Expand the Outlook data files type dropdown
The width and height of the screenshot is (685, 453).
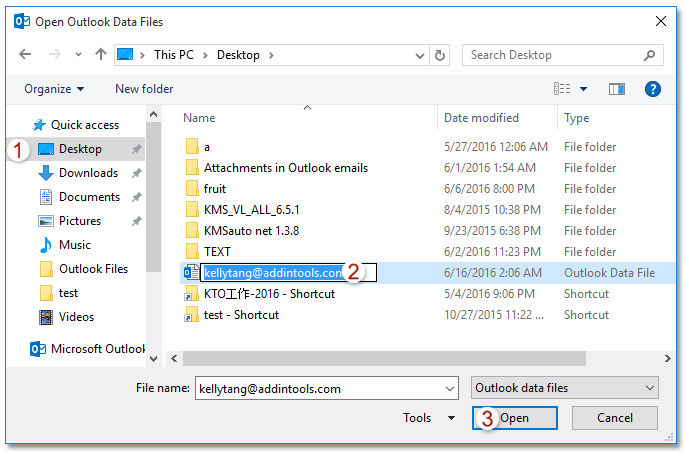564,388
